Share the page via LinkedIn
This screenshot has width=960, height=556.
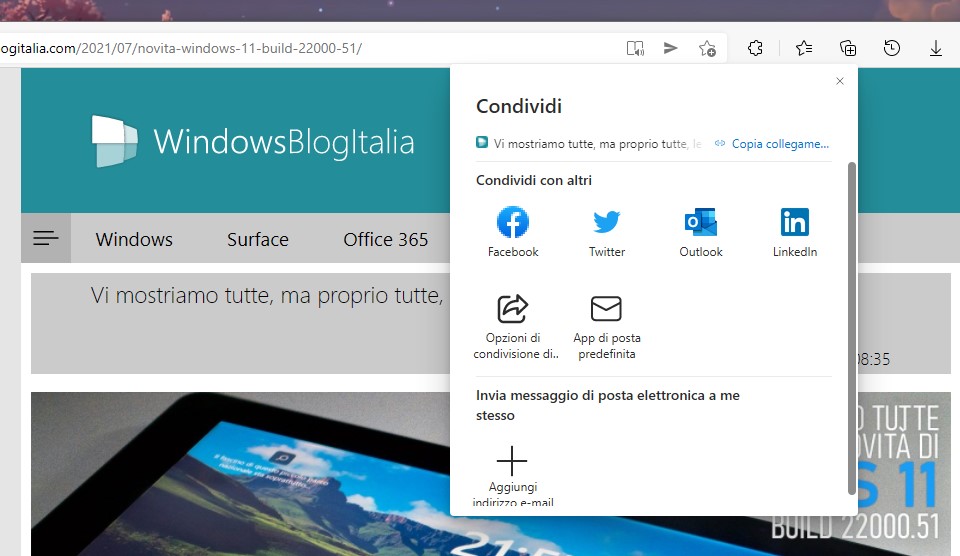point(795,232)
